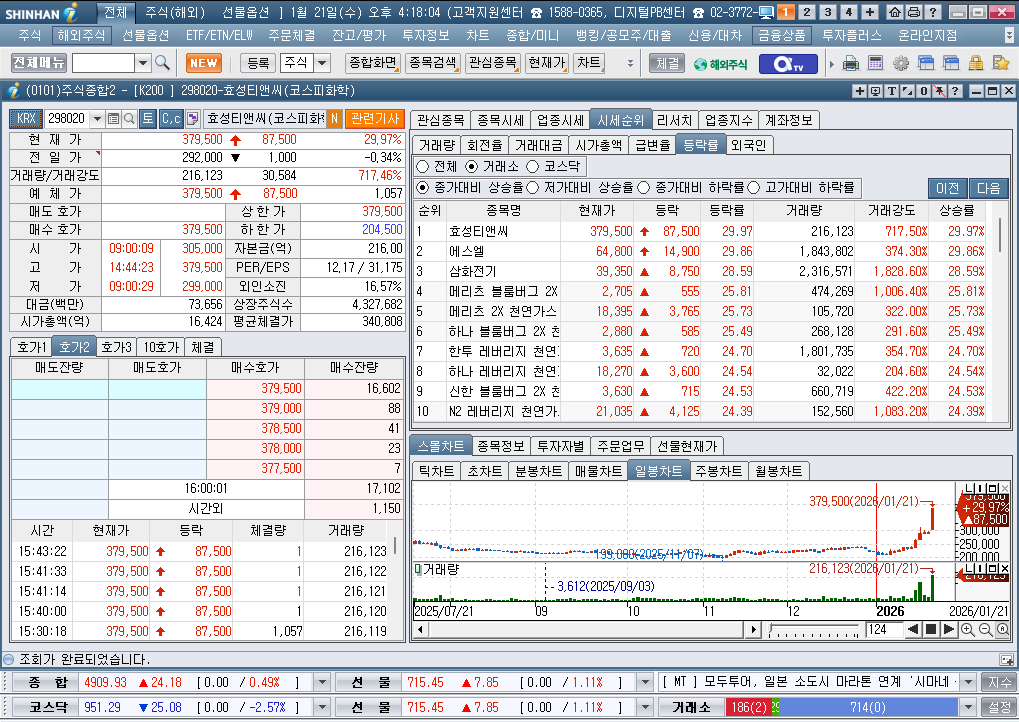Click the magnifier stock search icon by code
This screenshot has width=1019, height=722.
tap(129, 118)
